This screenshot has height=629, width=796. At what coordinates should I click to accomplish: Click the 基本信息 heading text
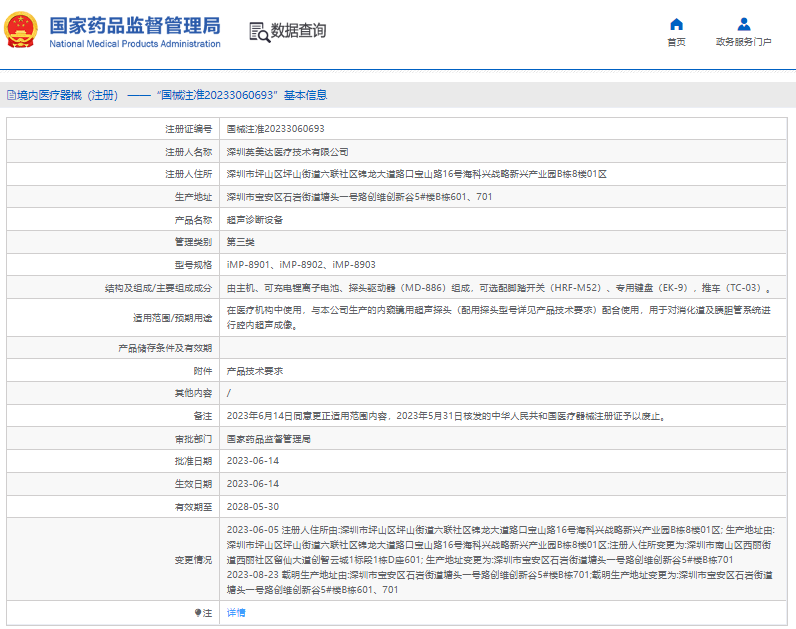click(306, 95)
